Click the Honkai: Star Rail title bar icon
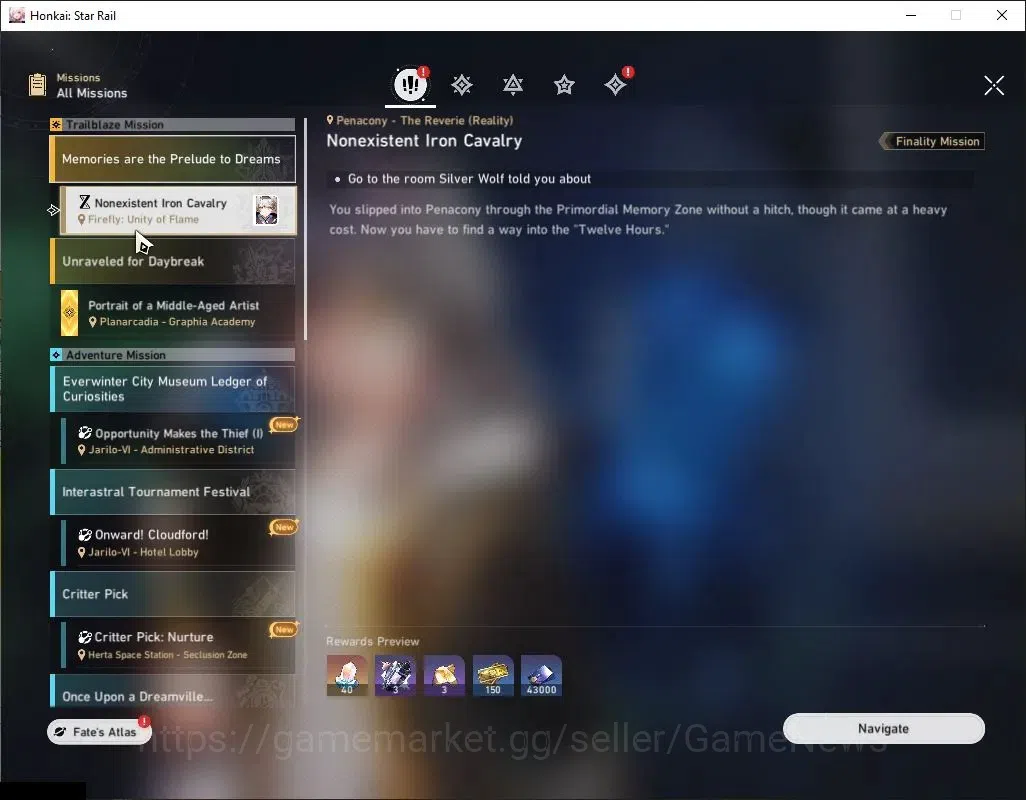Viewport: 1026px width, 800px height. tap(17, 15)
